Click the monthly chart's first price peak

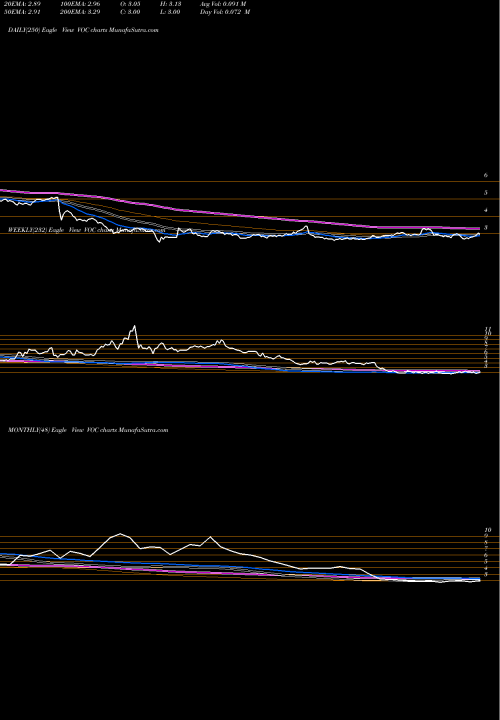120,534
